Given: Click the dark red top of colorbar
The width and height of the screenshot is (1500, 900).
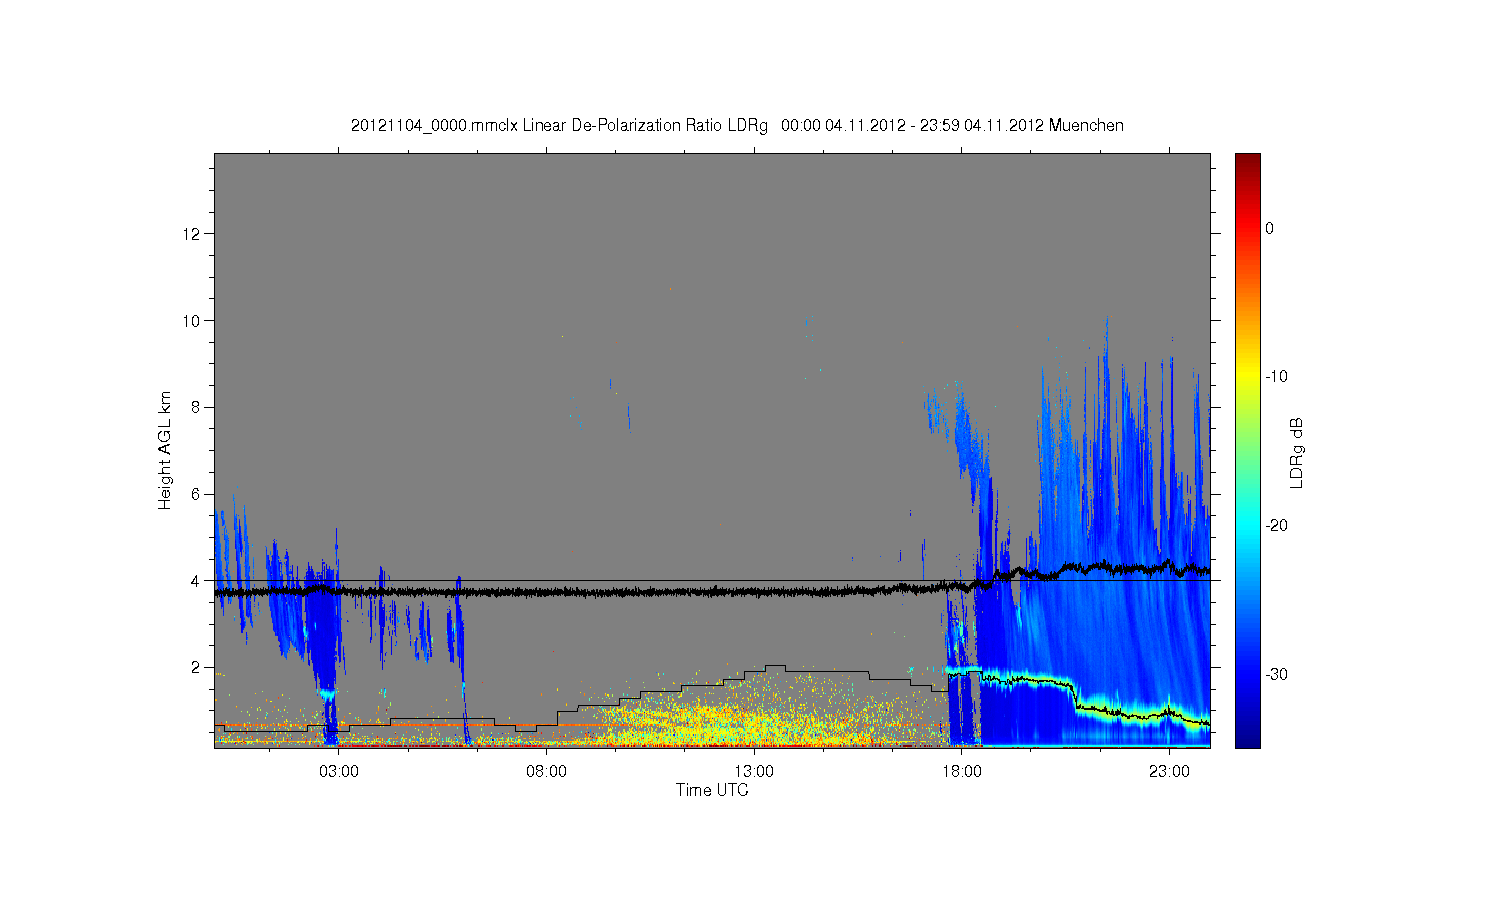Looking at the screenshot, I should tap(1248, 160).
